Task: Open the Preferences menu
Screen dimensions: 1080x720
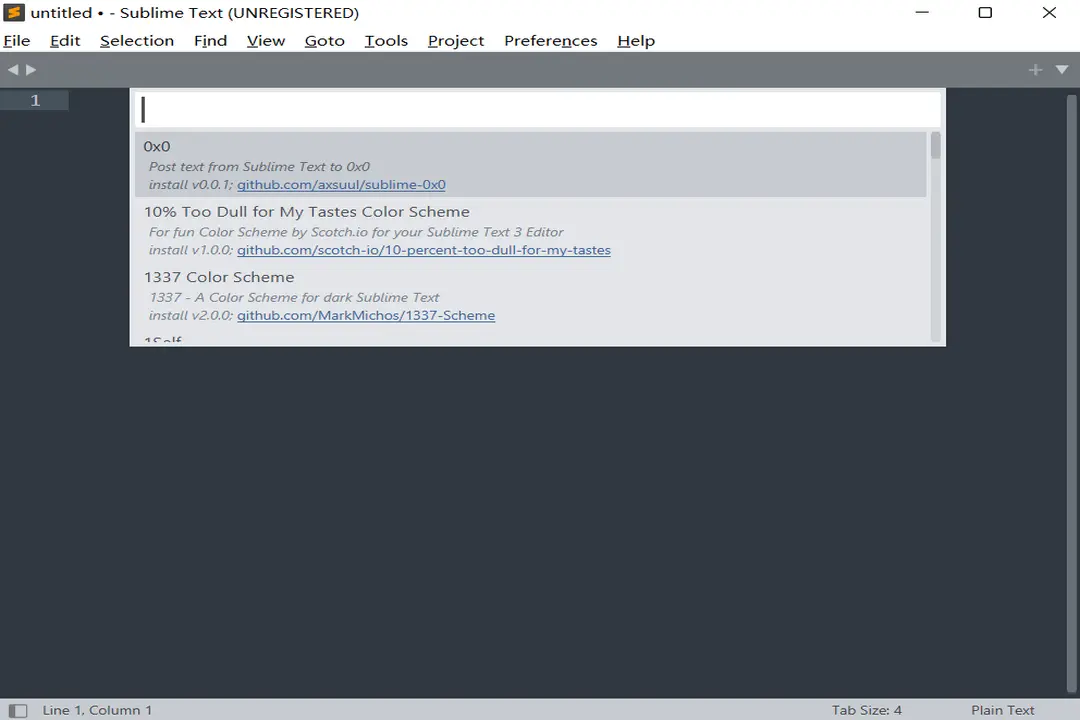Action: pyautogui.click(x=550, y=41)
